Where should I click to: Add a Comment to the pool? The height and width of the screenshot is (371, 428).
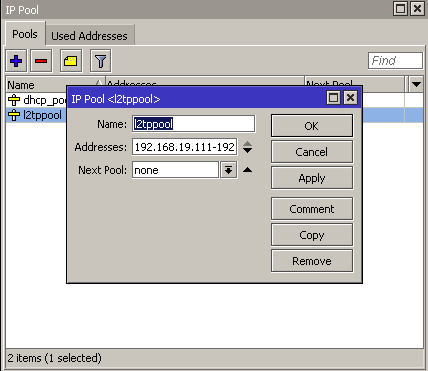(312, 209)
